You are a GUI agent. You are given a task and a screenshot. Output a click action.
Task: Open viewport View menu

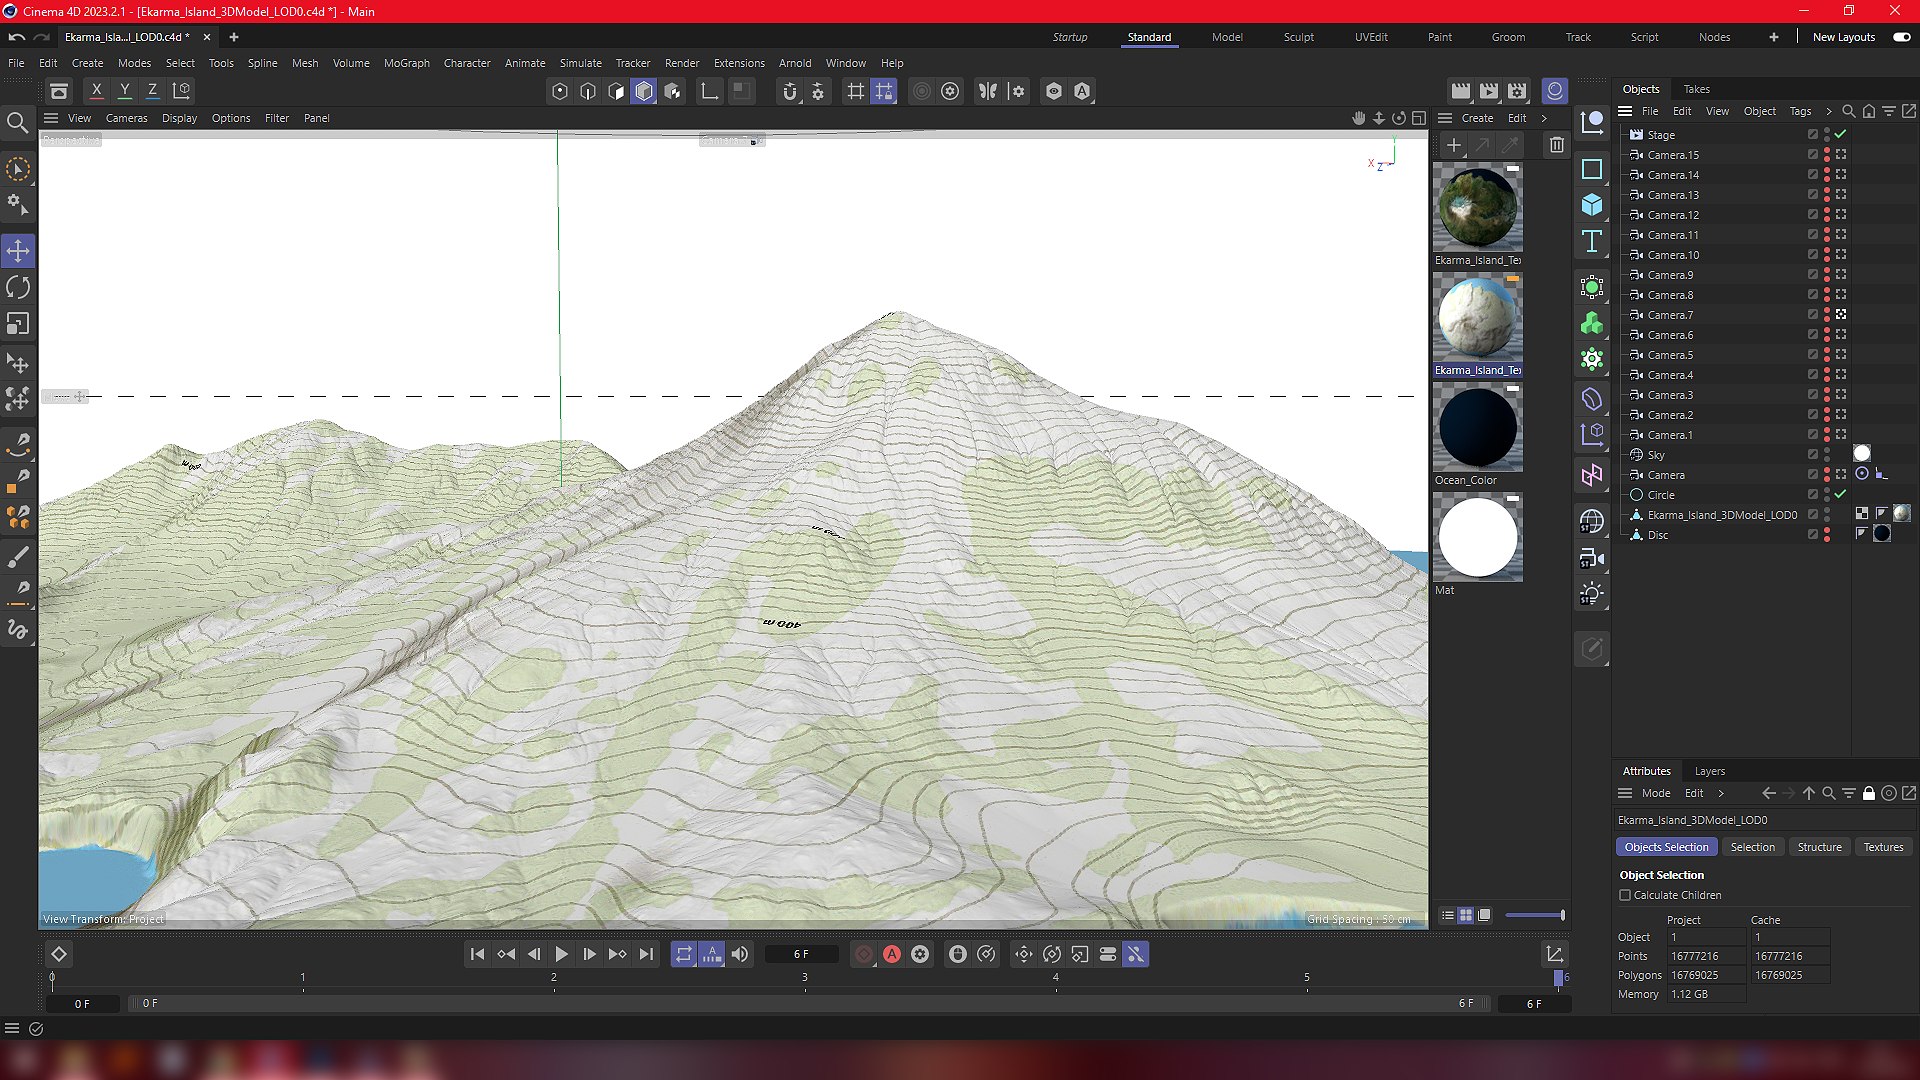click(x=79, y=118)
